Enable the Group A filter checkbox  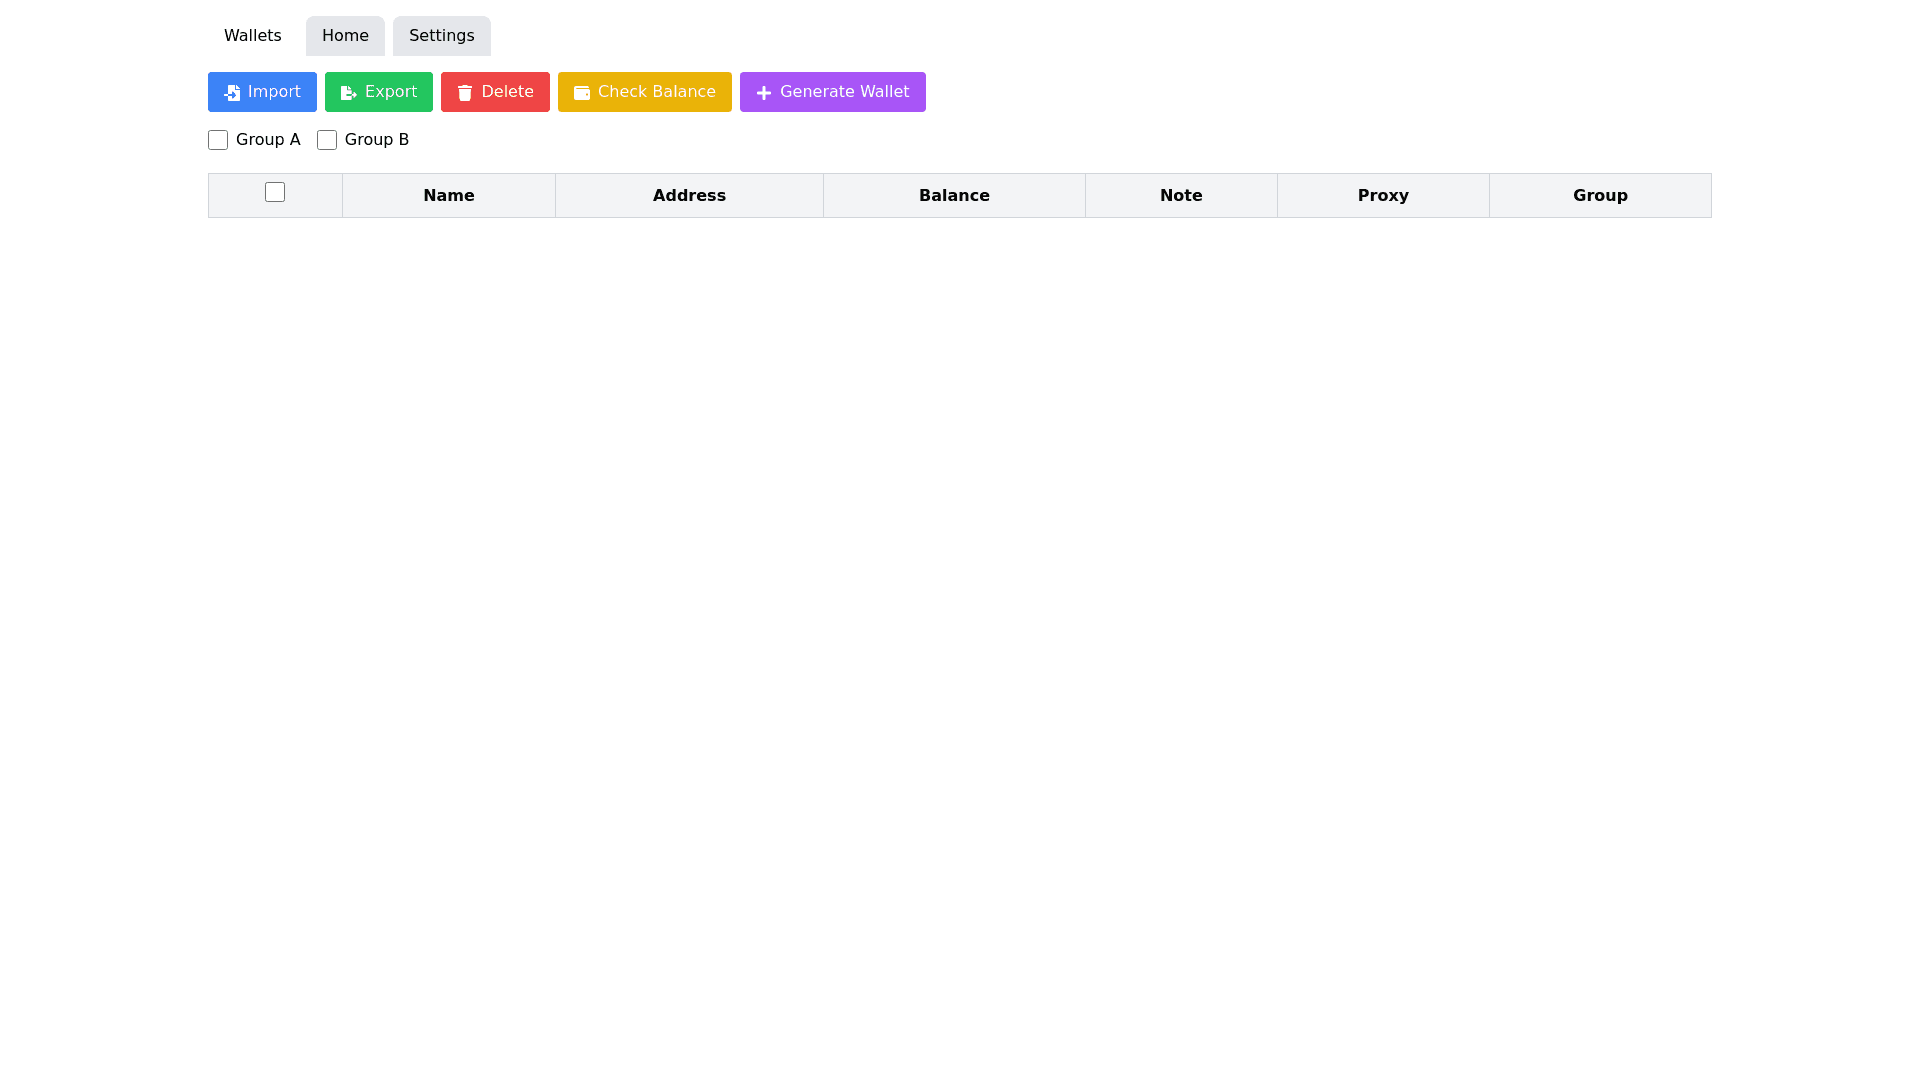tap(218, 140)
